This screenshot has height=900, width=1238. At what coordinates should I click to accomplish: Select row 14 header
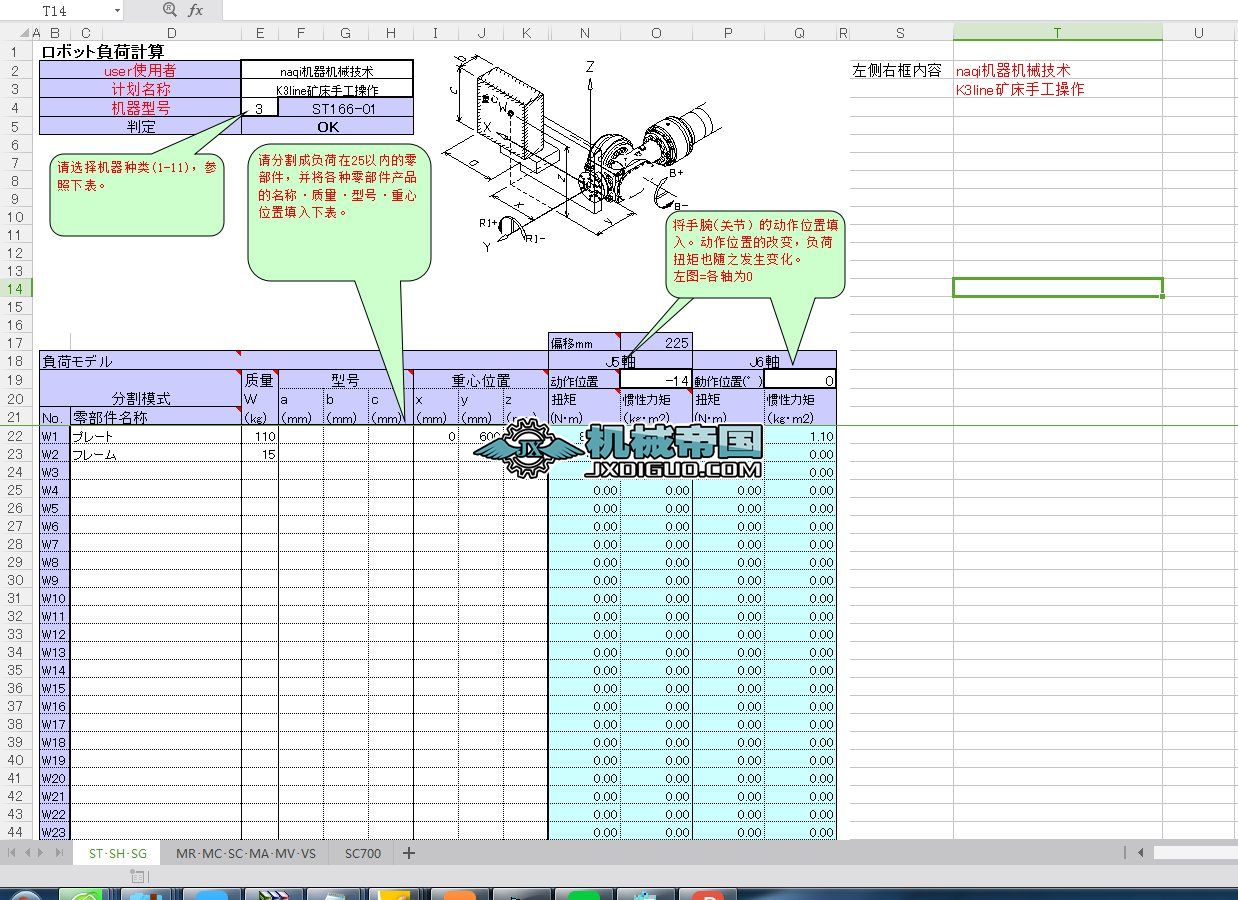coord(15,288)
